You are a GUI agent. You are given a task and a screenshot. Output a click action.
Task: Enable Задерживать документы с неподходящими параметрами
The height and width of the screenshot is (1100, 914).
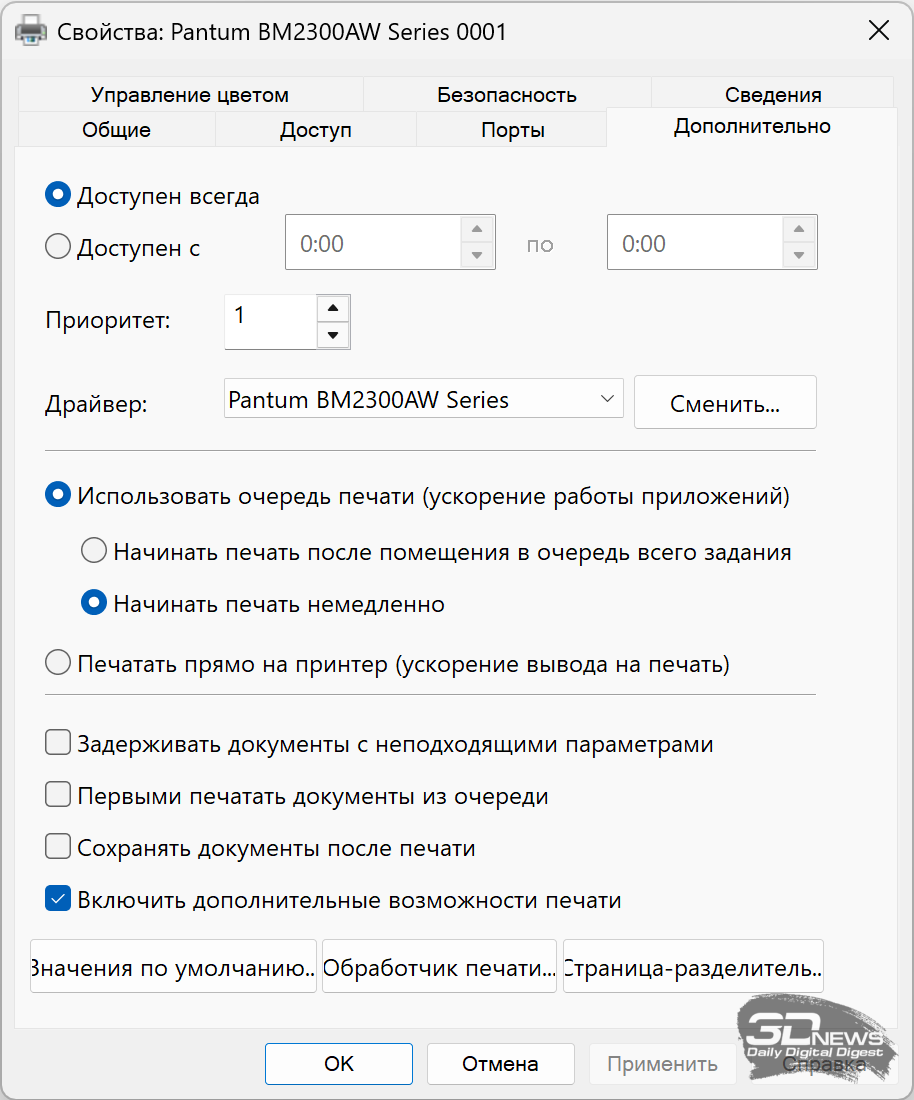tap(59, 744)
